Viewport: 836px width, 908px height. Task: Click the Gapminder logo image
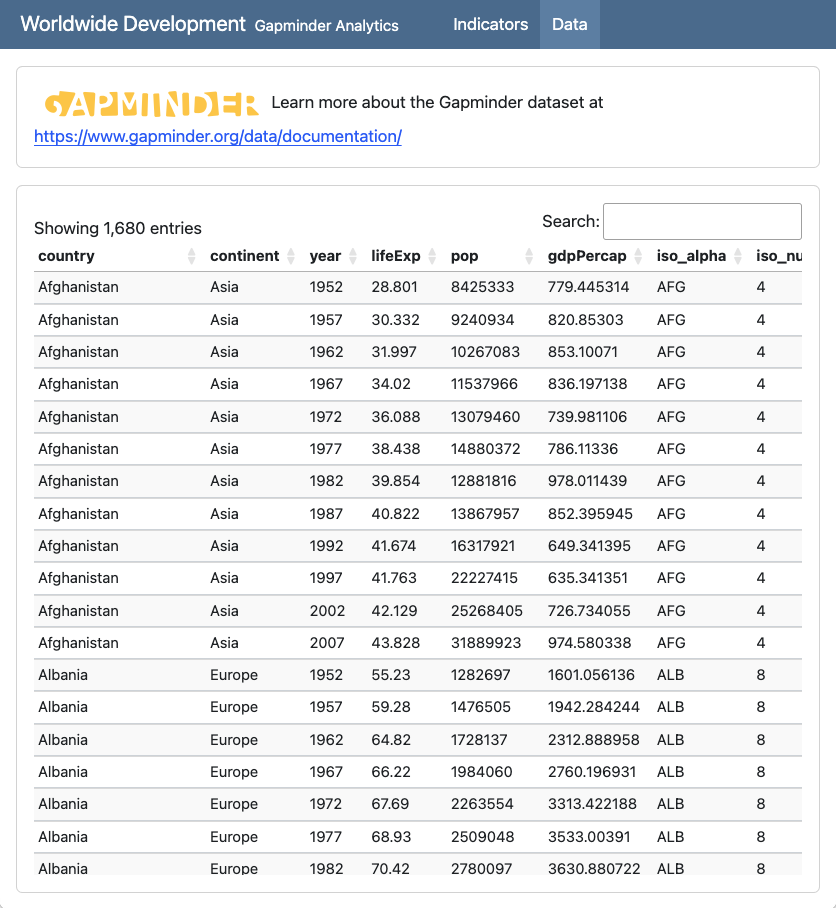(152, 103)
